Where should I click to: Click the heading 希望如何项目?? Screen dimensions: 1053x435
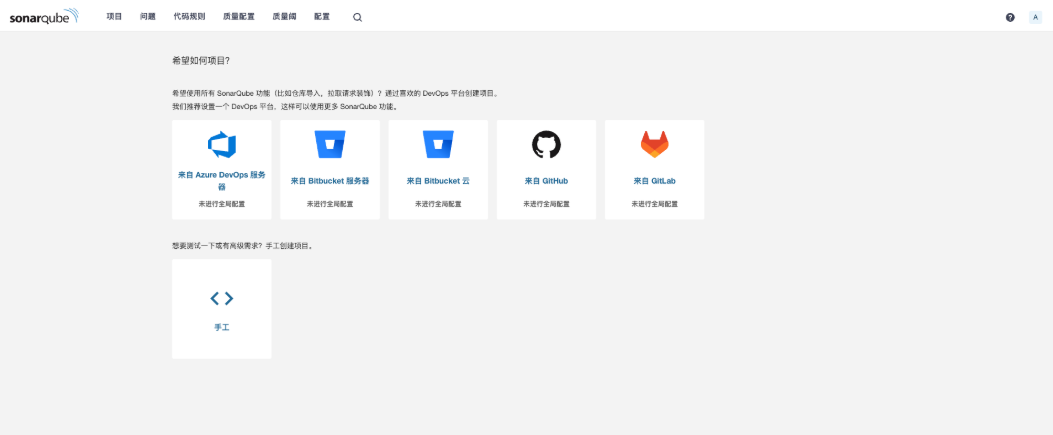pyautogui.click(x=201, y=60)
